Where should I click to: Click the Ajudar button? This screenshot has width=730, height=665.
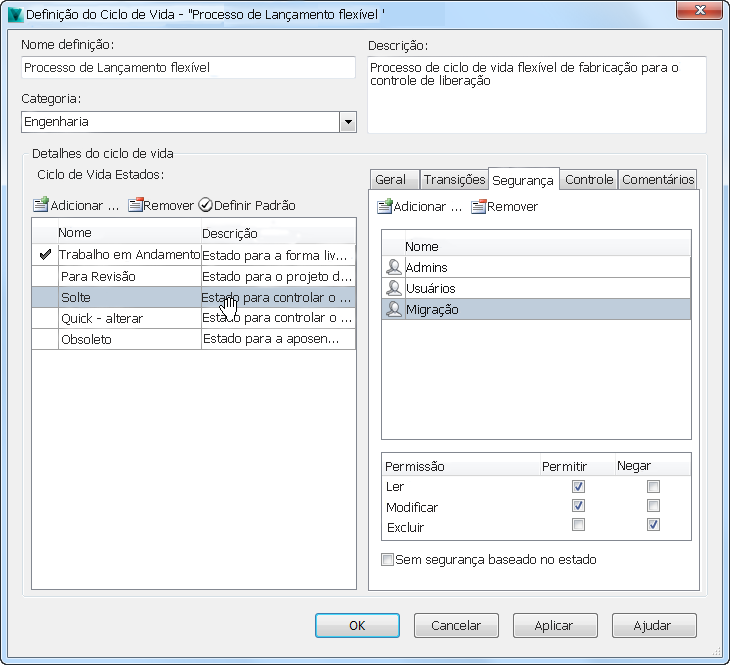pyautogui.click(x=654, y=625)
